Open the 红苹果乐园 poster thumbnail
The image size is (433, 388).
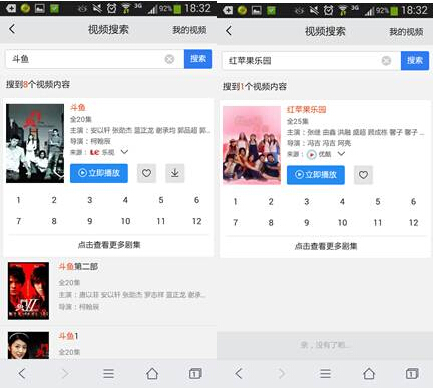coord(252,145)
